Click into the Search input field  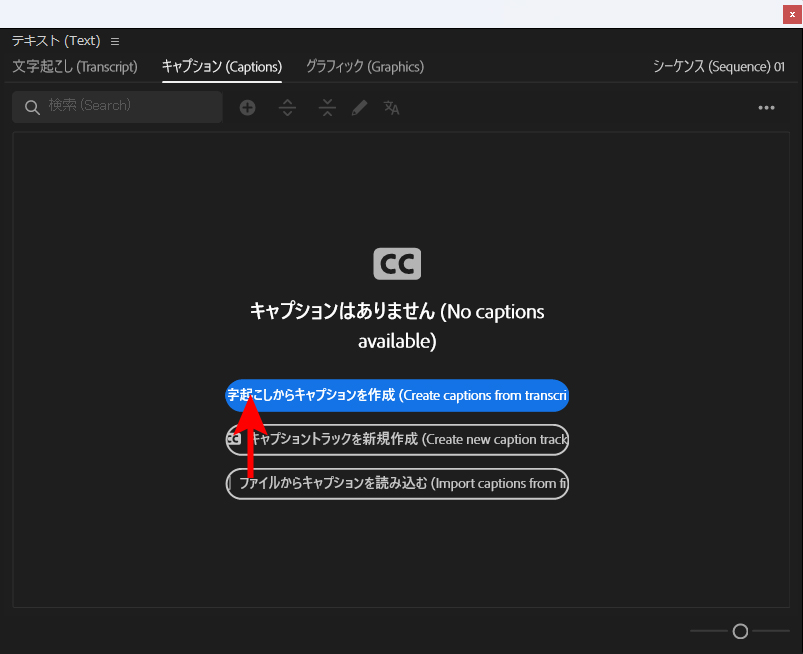point(117,107)
